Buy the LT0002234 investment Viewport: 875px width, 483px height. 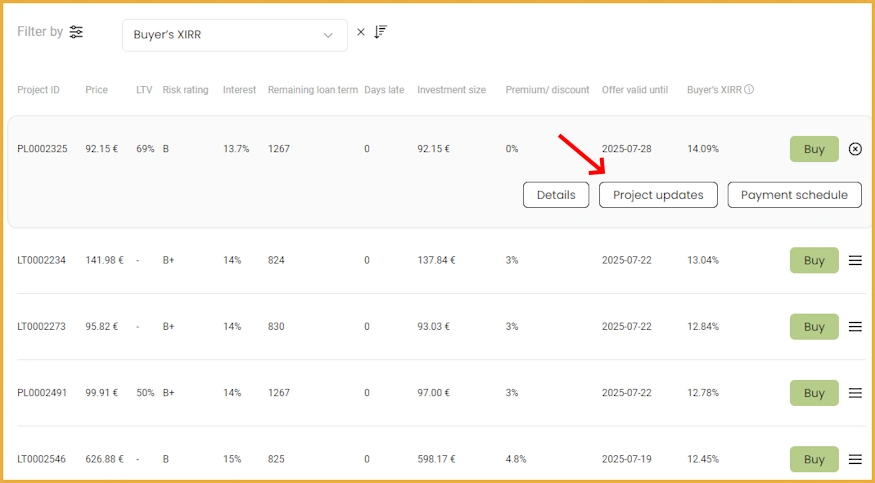[814, 260]
